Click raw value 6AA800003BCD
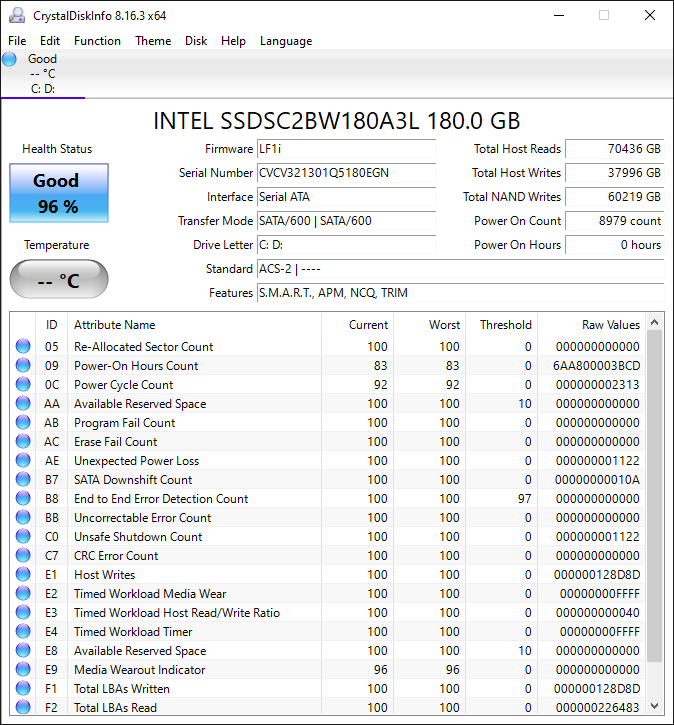The image size is (674, 725). (596, 366)
